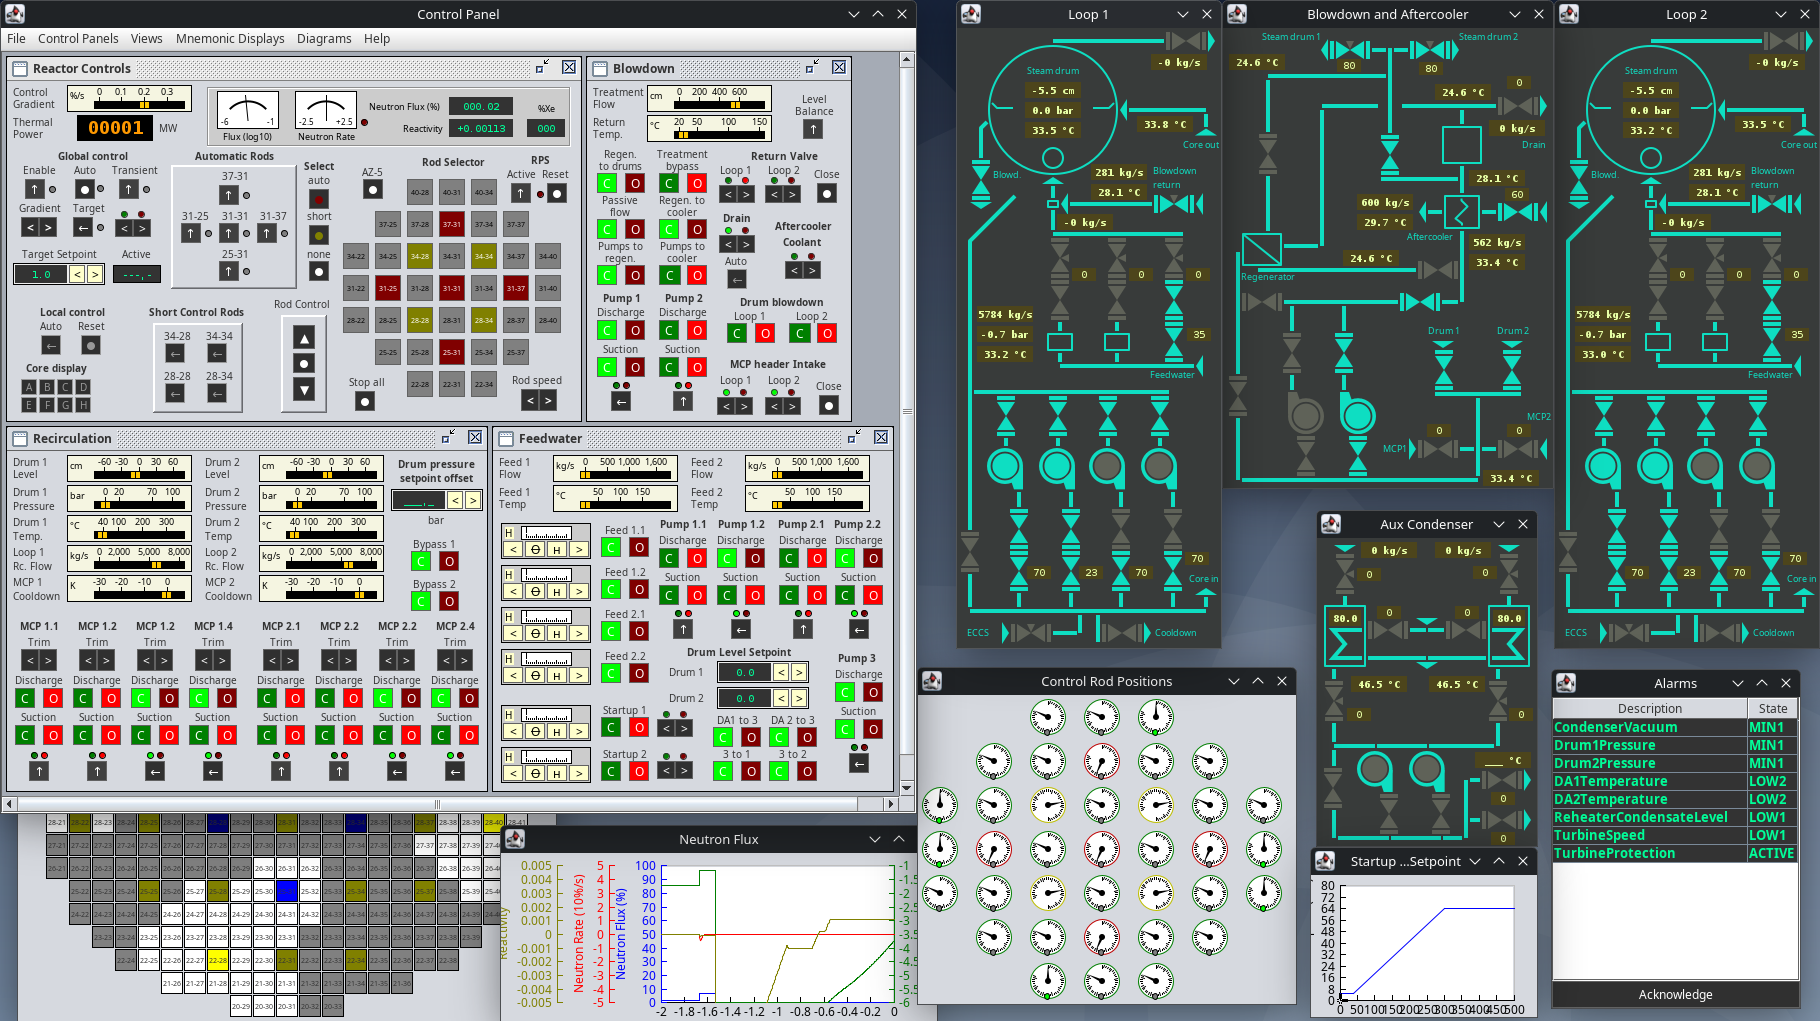Select 'none' rod selection radio button

click(319, 271)
